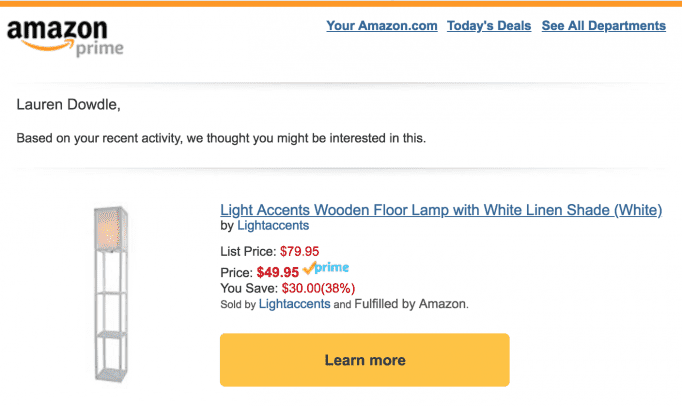Open the Your Amazon.com link
The height and width of the screenshot is (406, 682).
click(x=382, y=26)
